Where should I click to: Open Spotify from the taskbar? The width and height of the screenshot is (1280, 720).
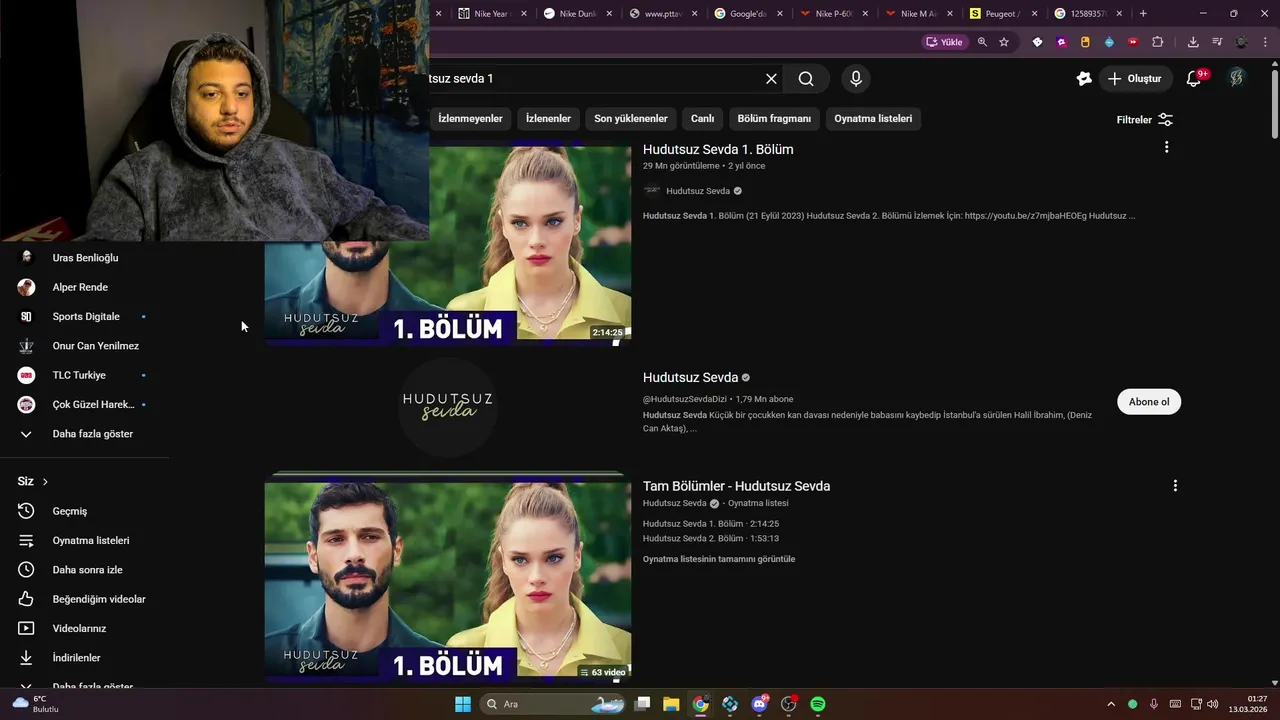click(x=818, y=704)
